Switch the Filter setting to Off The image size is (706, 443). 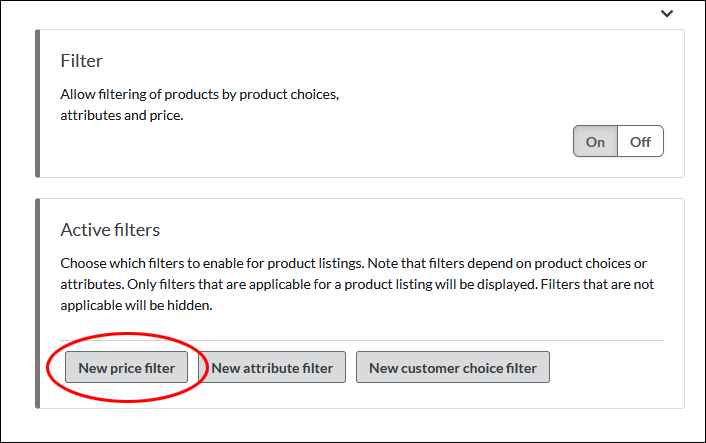click(640, 141)
